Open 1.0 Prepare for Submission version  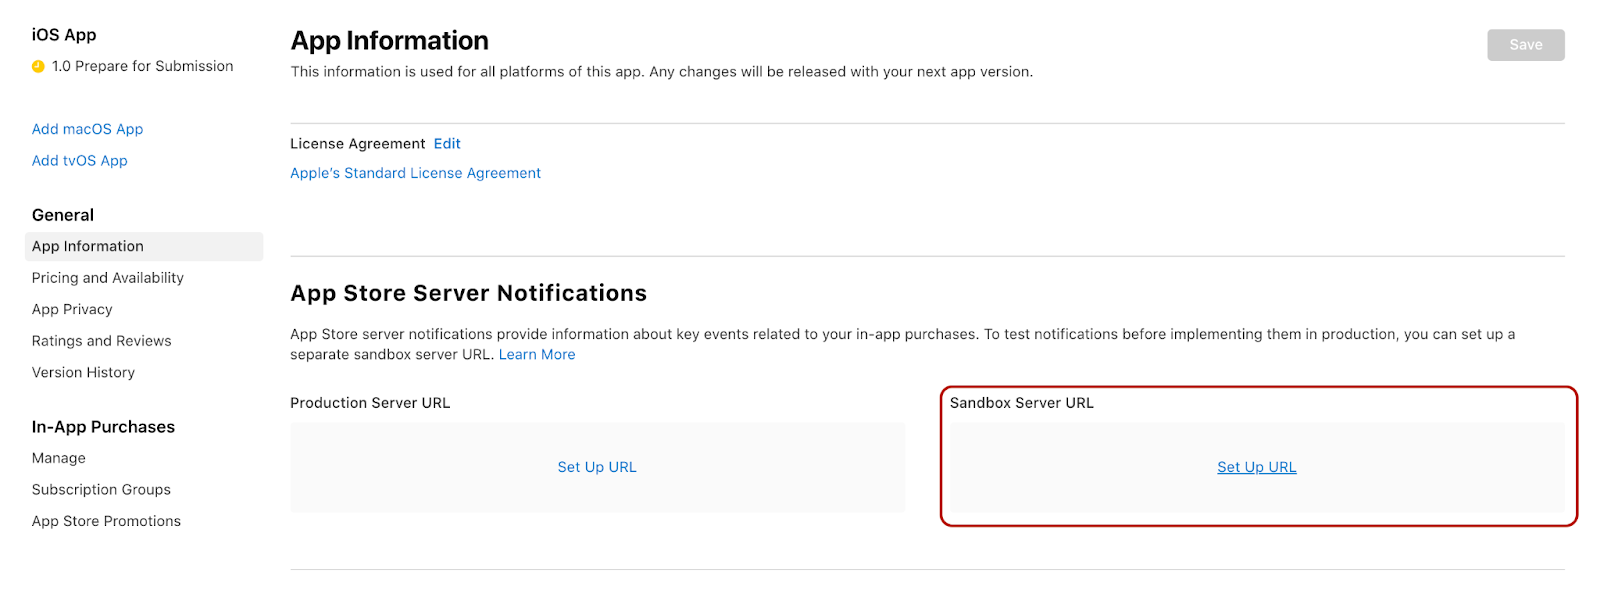click(142, 66)
